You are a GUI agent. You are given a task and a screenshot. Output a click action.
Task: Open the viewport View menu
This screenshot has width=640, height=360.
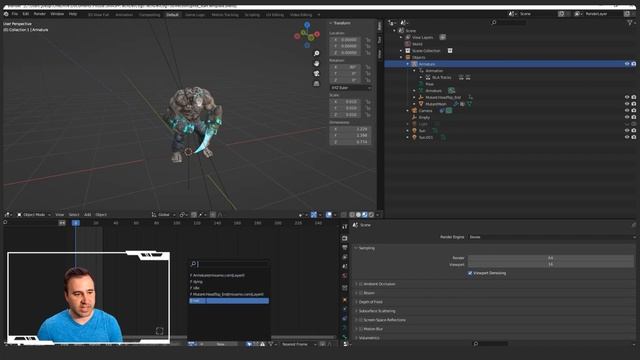[60, 215]
